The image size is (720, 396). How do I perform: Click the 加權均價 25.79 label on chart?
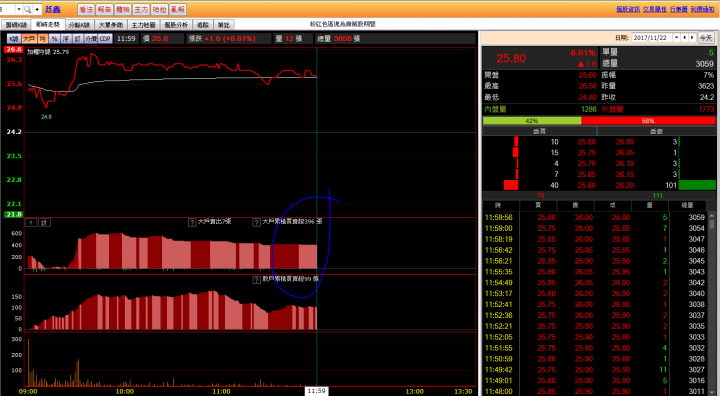[x=48, y=52]
